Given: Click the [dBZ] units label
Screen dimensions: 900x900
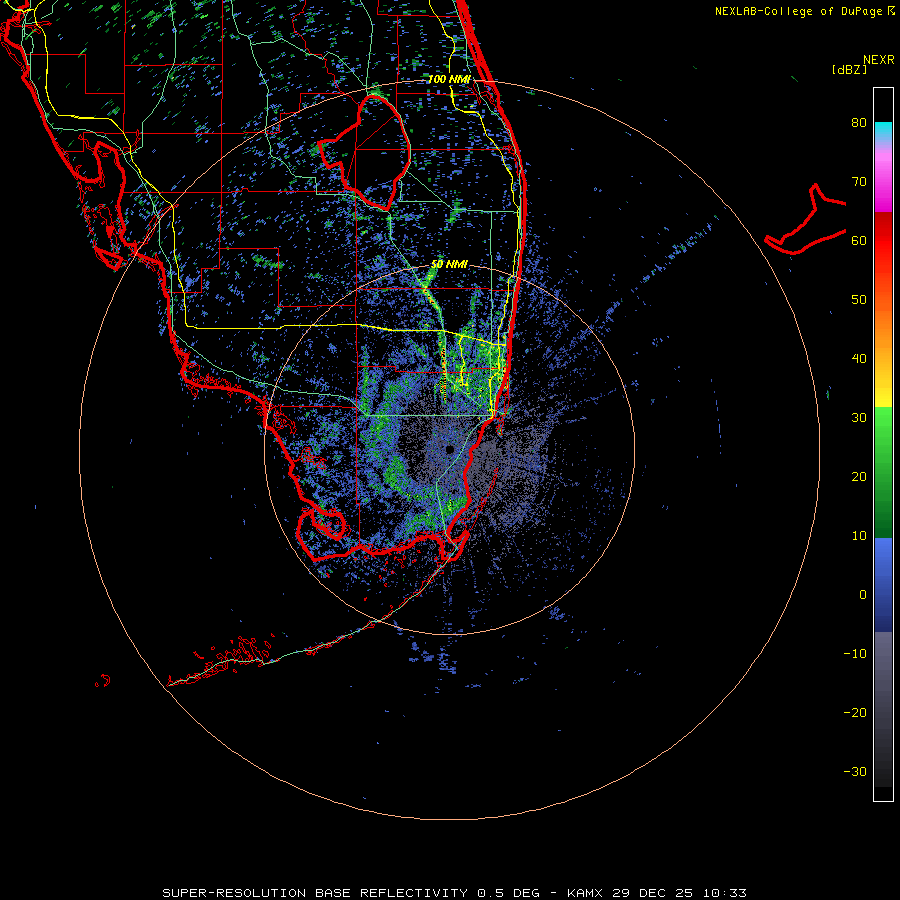Looking at the screenshot, I should point(849,69).
